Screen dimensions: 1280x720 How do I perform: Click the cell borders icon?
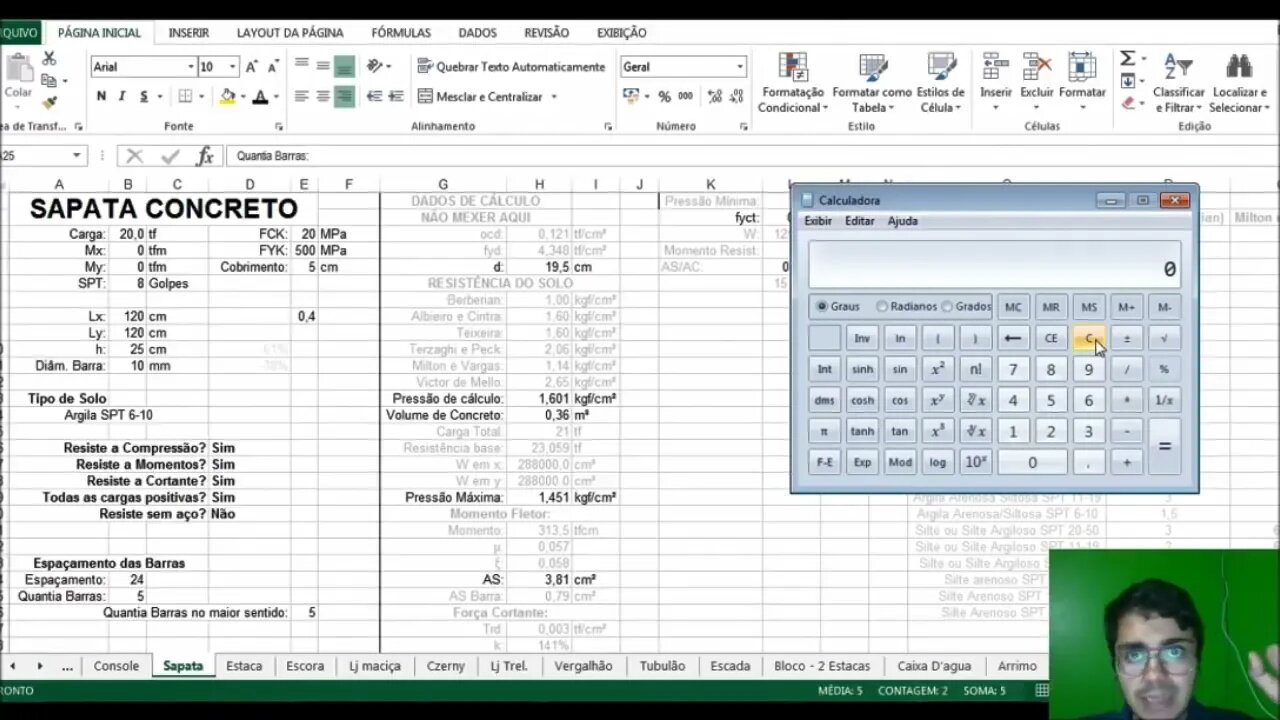(185, 96)
